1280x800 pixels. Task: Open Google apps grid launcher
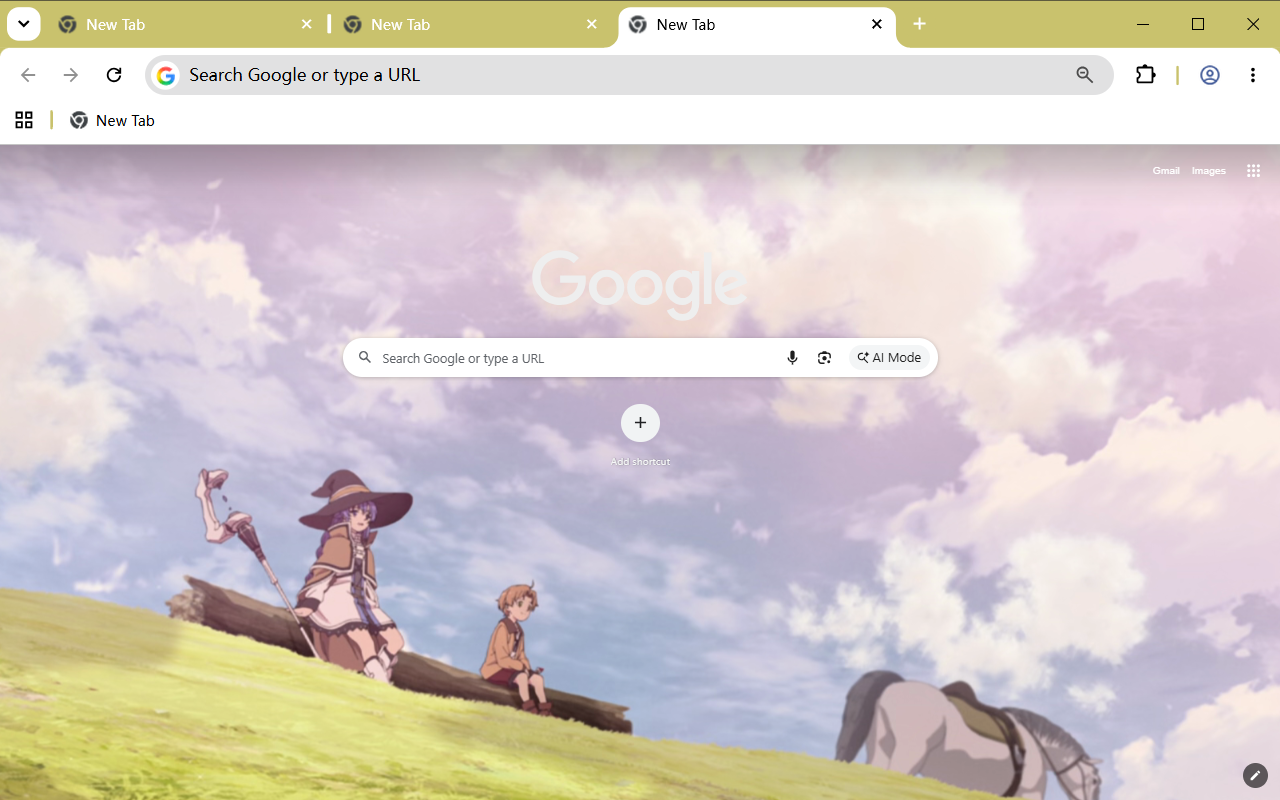(1253, 171)
